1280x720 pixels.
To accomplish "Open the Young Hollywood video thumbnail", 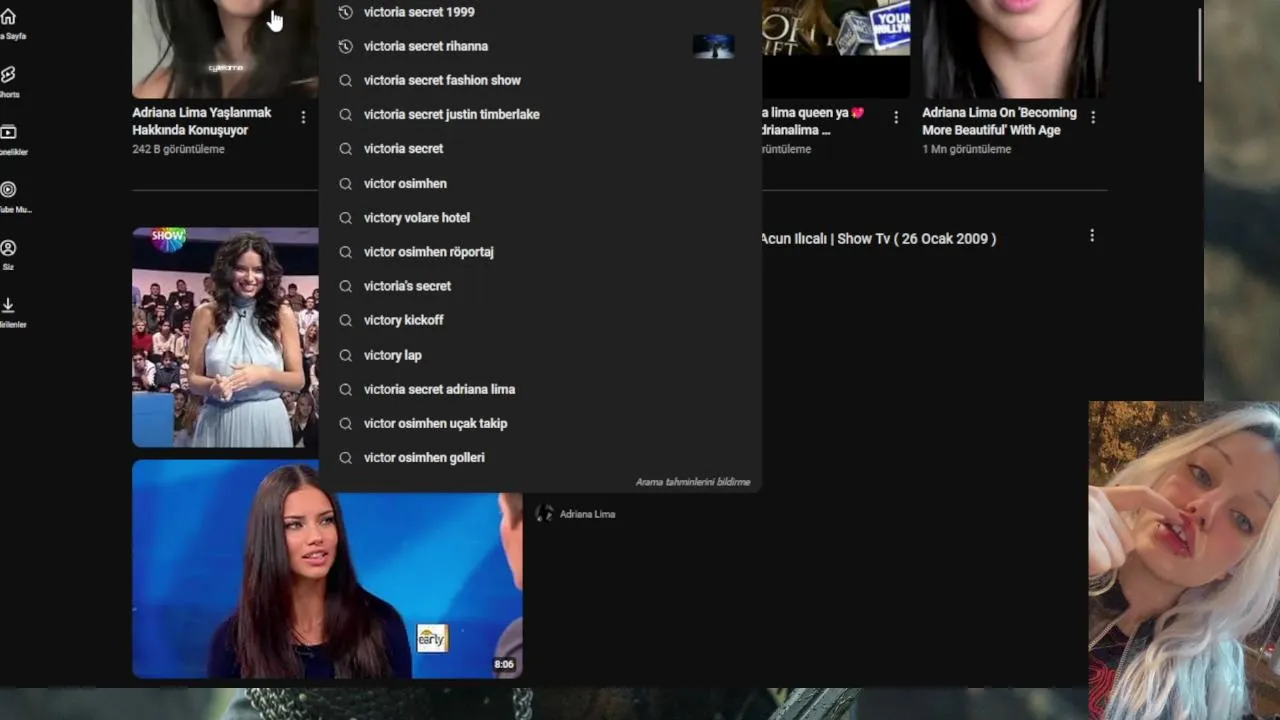I will (x=836, y=48).
